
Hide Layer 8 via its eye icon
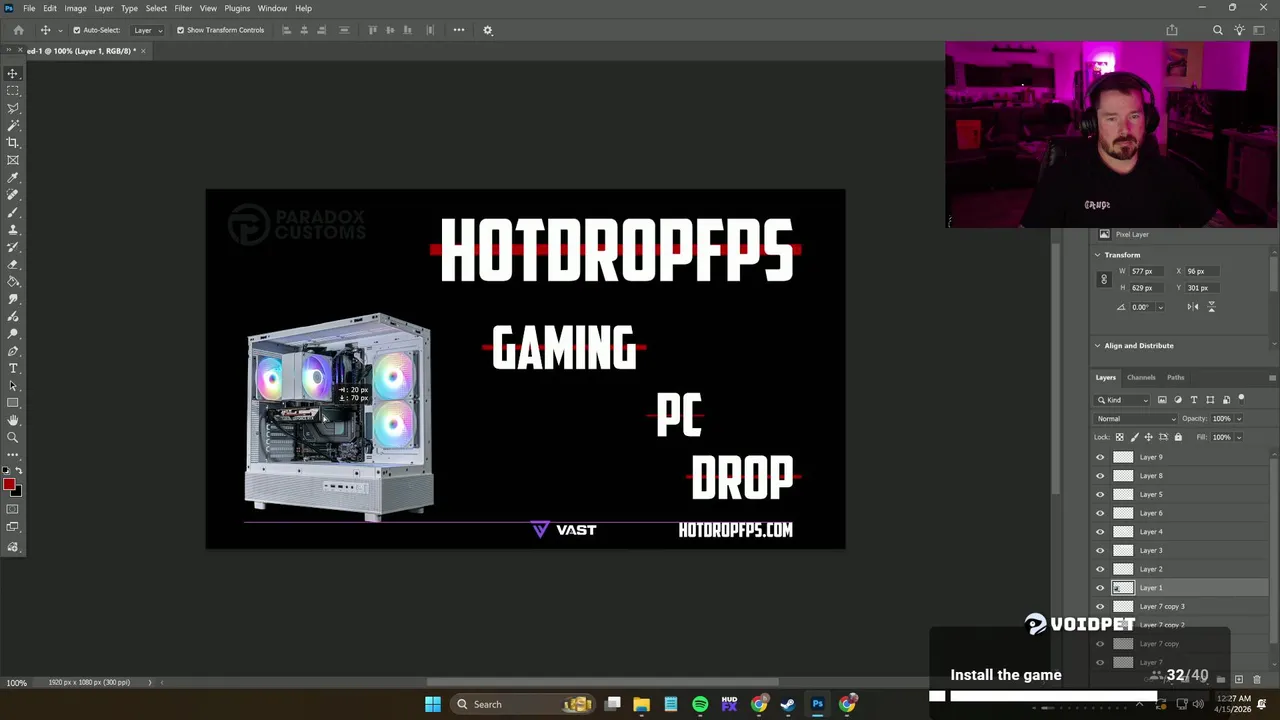[x=1101, y=476]
